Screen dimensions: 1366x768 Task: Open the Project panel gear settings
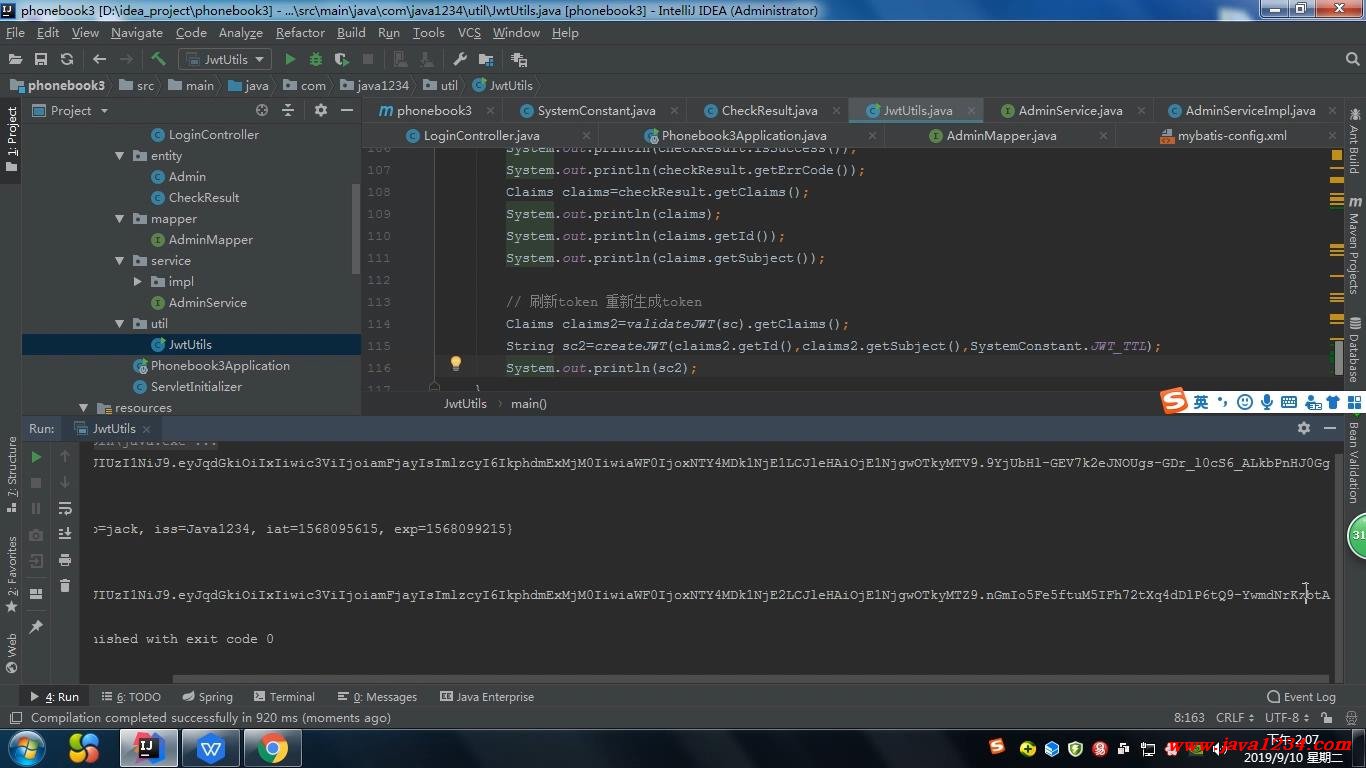[321, 110]
